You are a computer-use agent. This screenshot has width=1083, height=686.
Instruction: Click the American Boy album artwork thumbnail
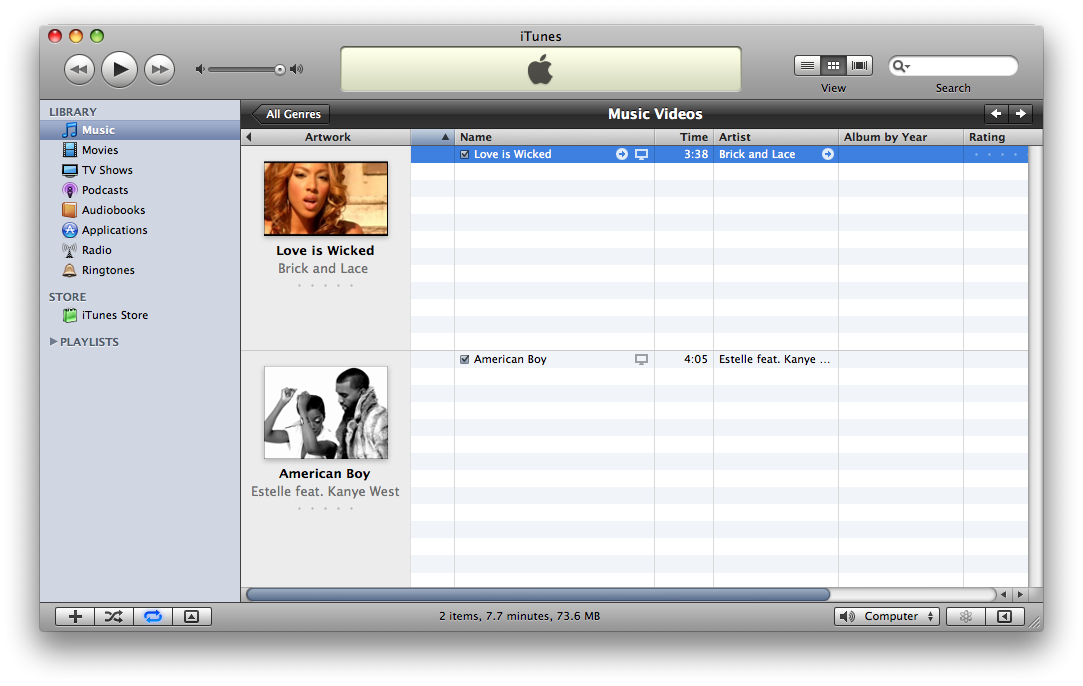(x=325, y=412)
